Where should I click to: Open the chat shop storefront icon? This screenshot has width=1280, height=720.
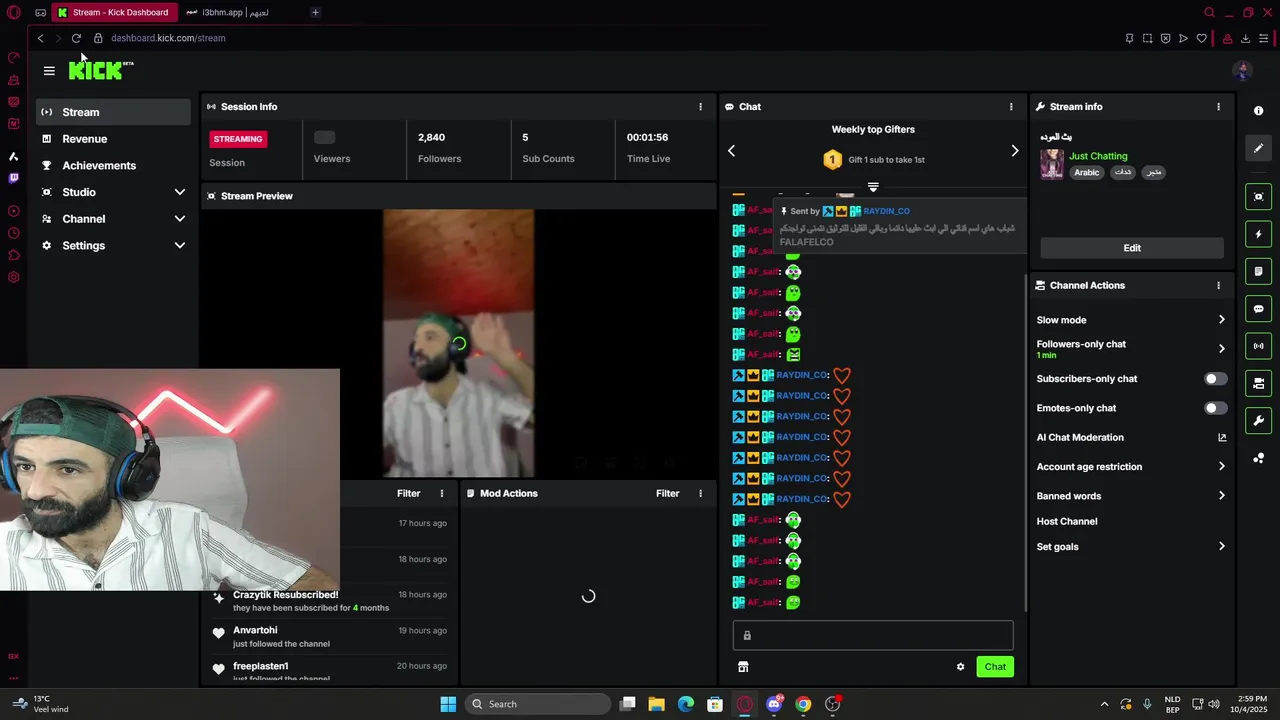click(743, 667)
